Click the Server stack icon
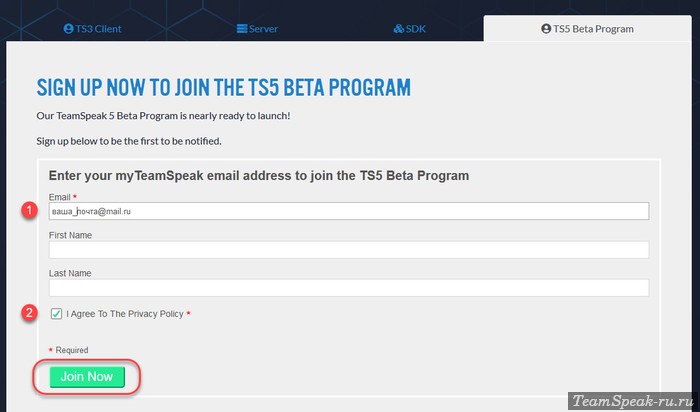 click(242, 29)
